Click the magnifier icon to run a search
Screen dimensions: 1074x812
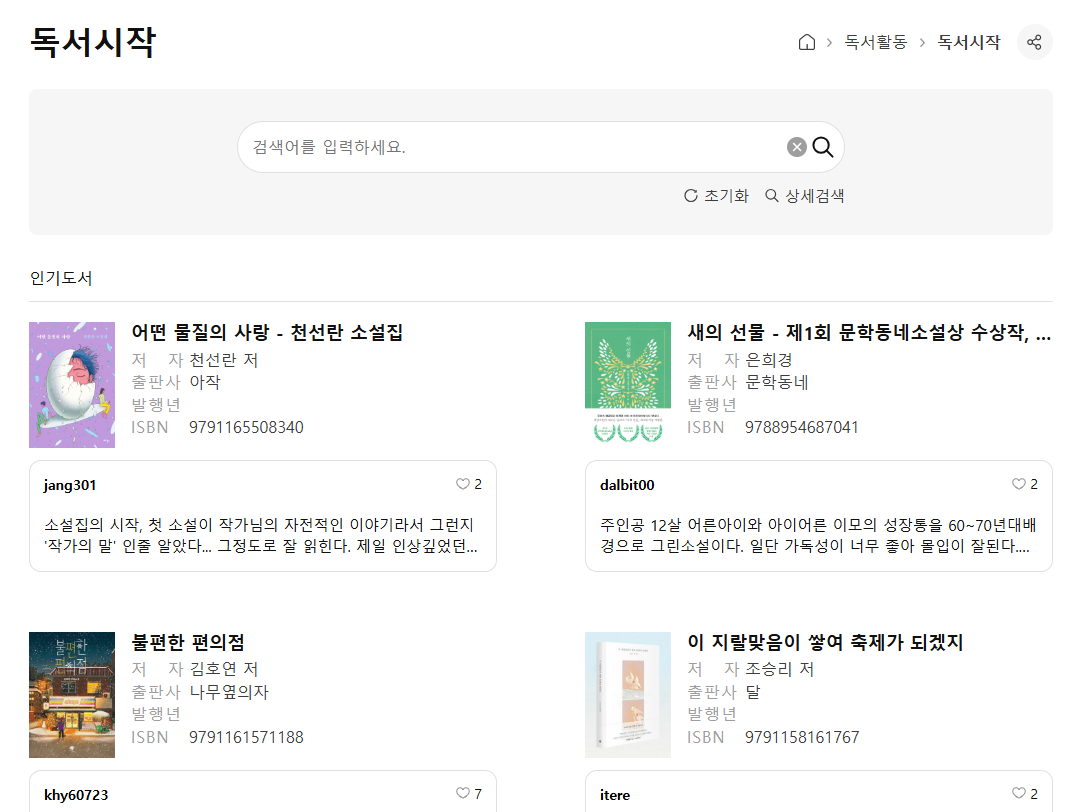pyautogui.click(x=822, y=147)
